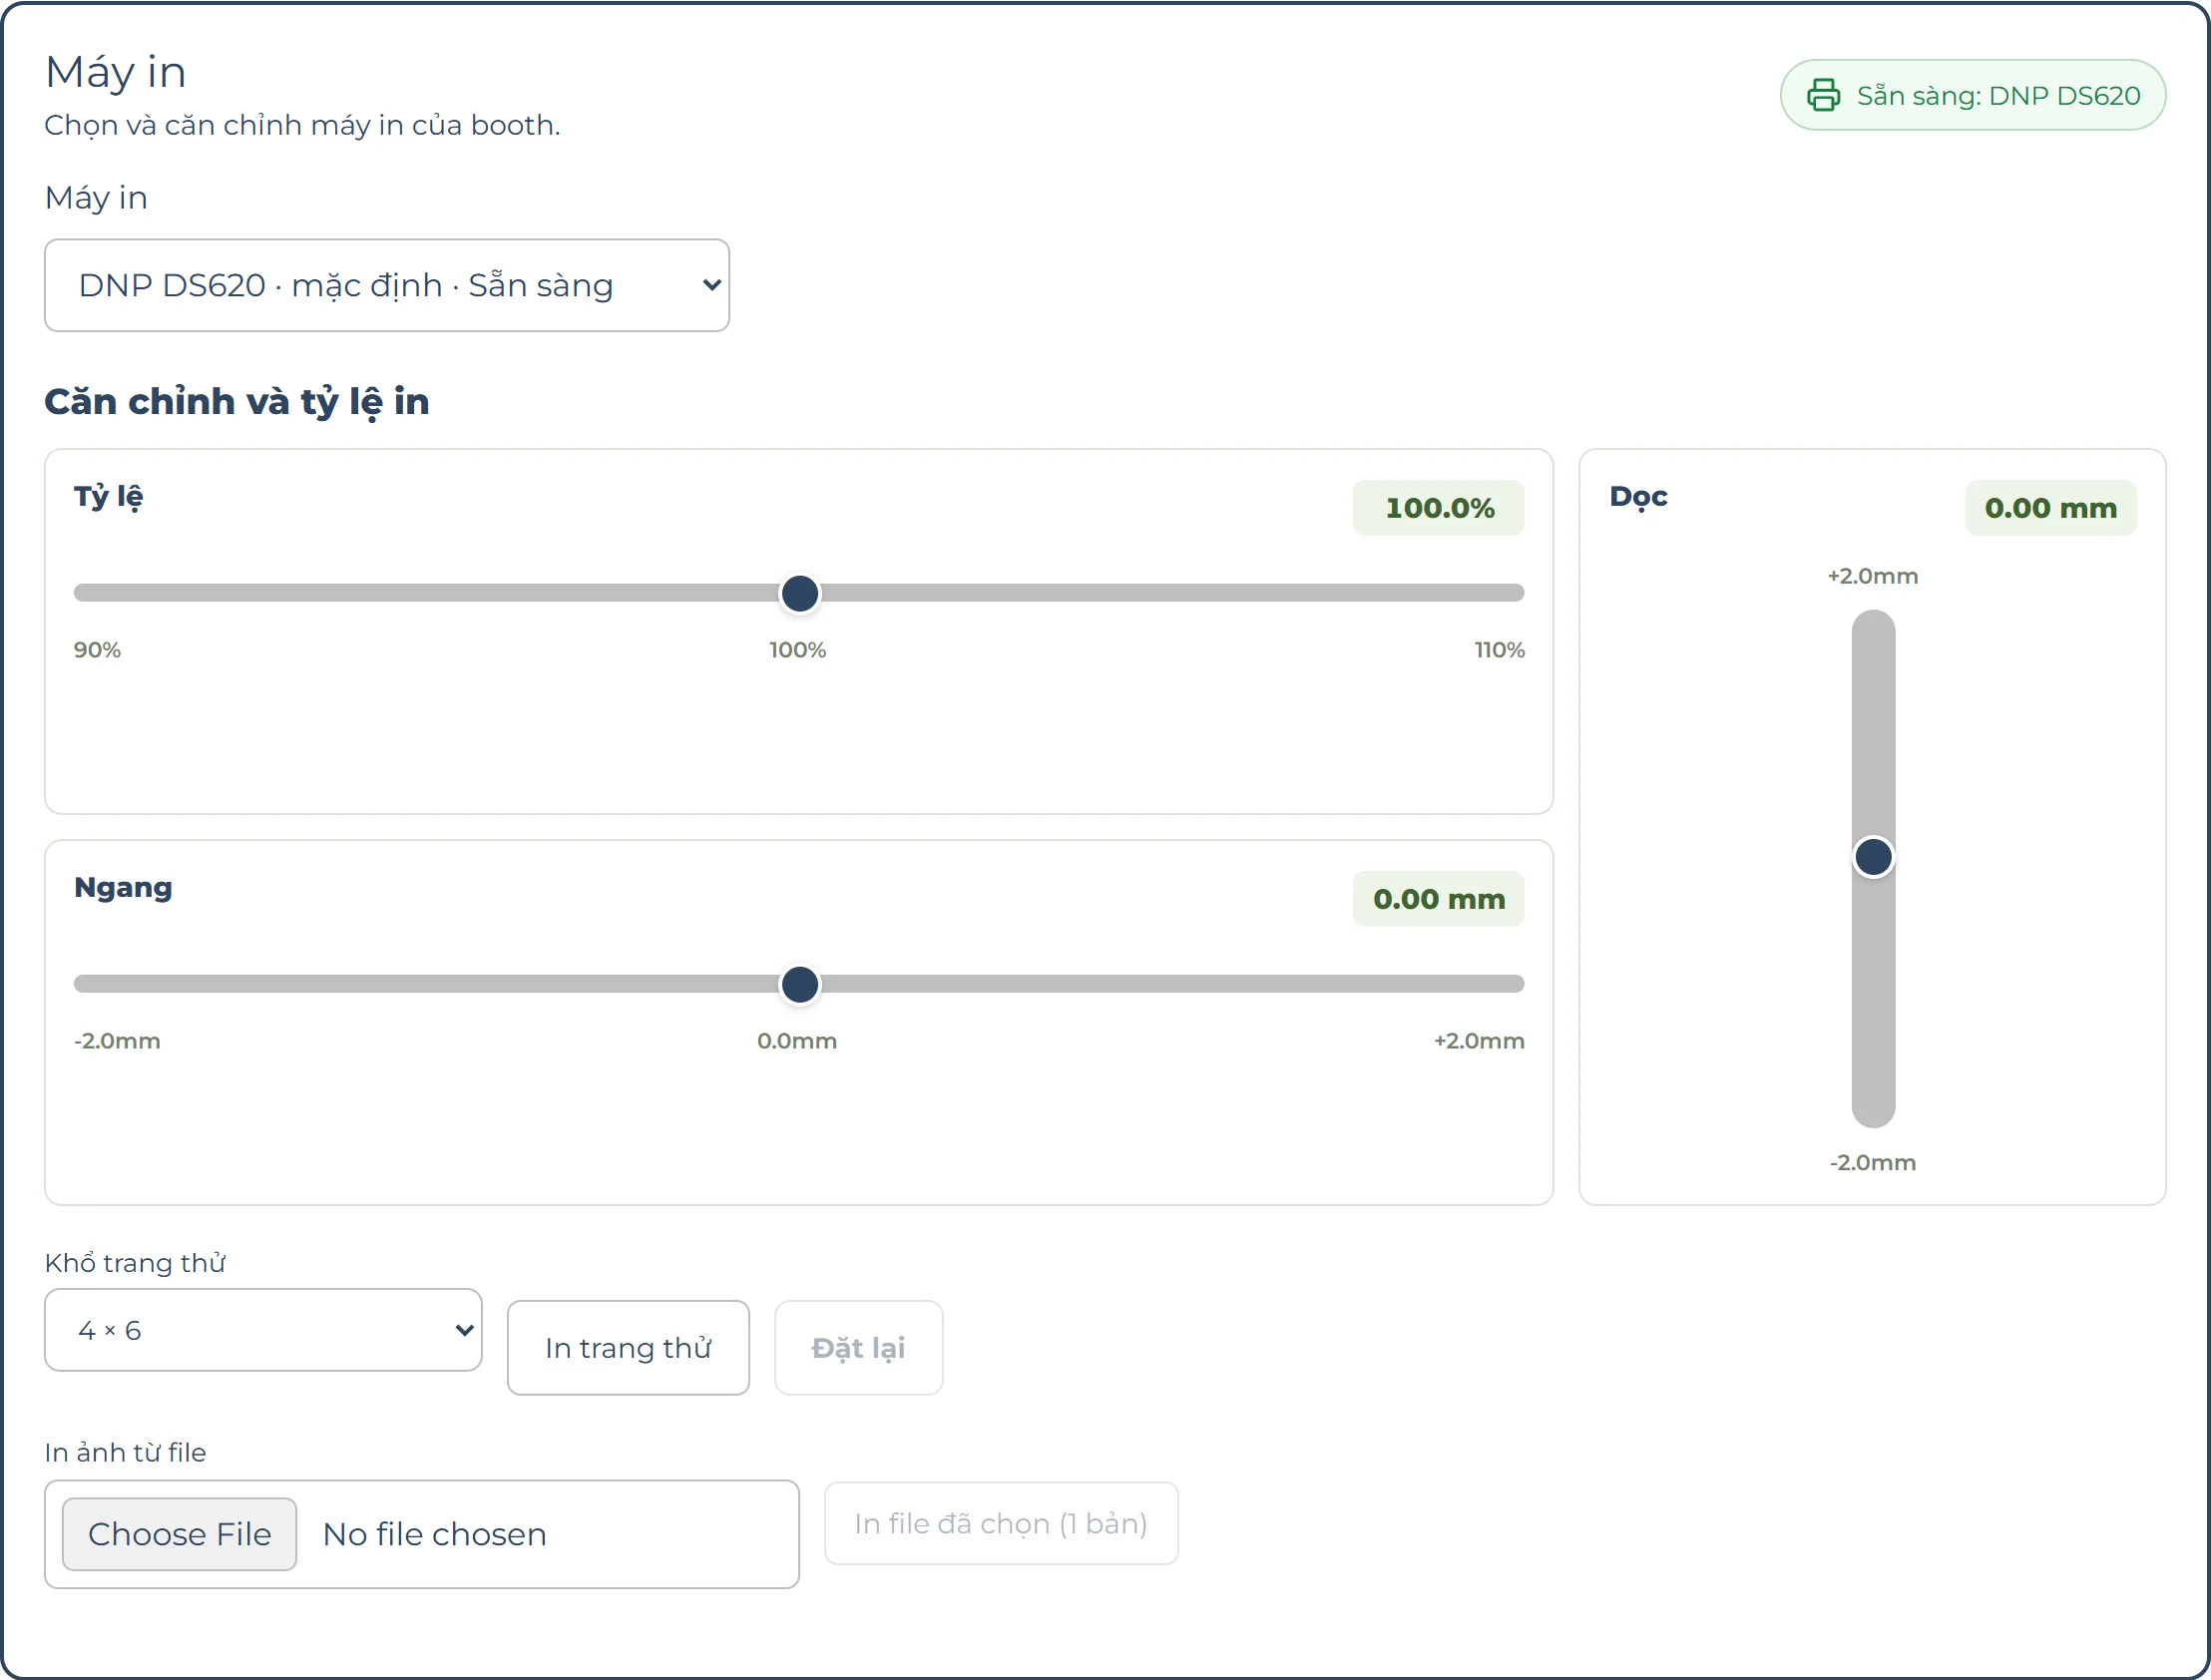
Task: Open the DNP DS620 printer dropdown
Action: point(387,285)
